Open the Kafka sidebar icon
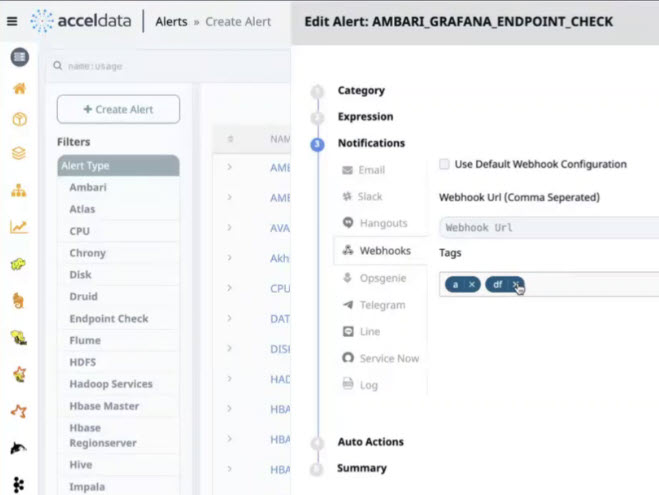The image size is (659, 495). [18, 484]
